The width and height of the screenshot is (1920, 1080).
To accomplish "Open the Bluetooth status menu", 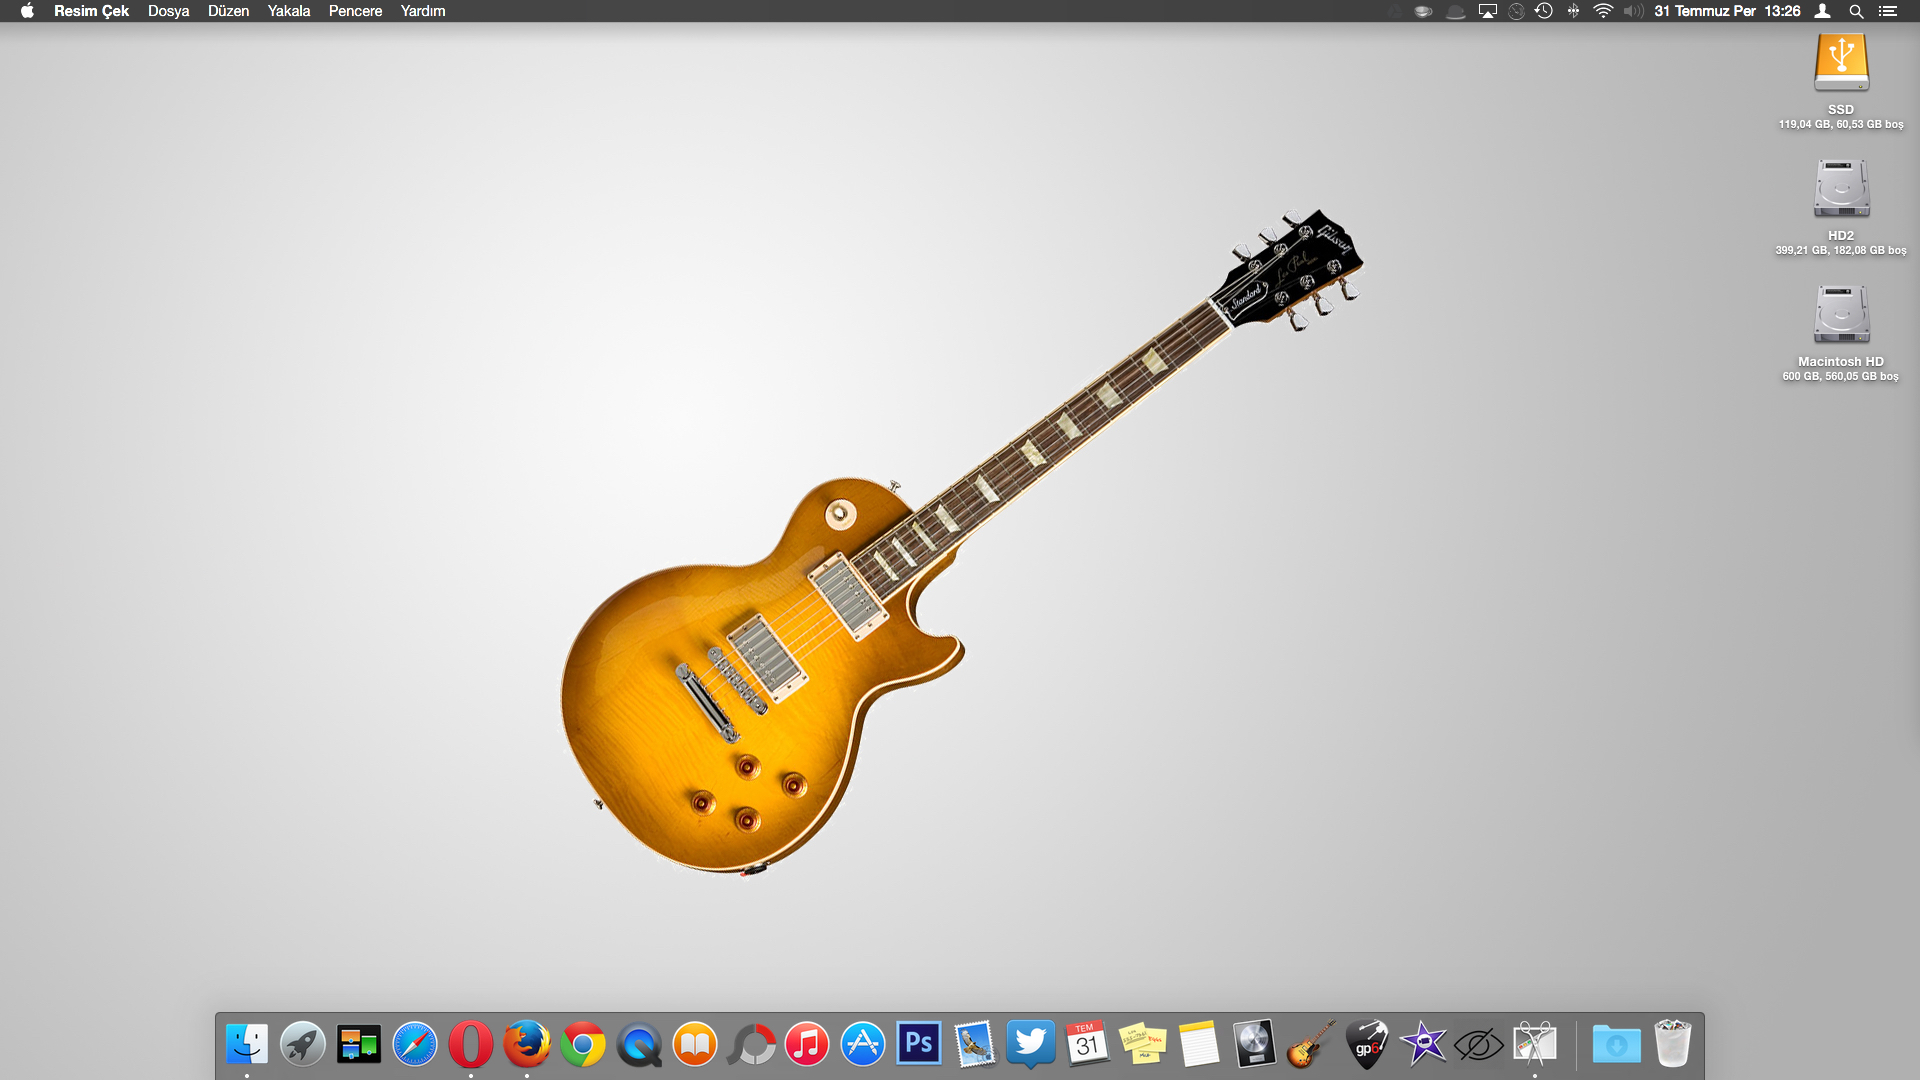I will click(1573, 11).
